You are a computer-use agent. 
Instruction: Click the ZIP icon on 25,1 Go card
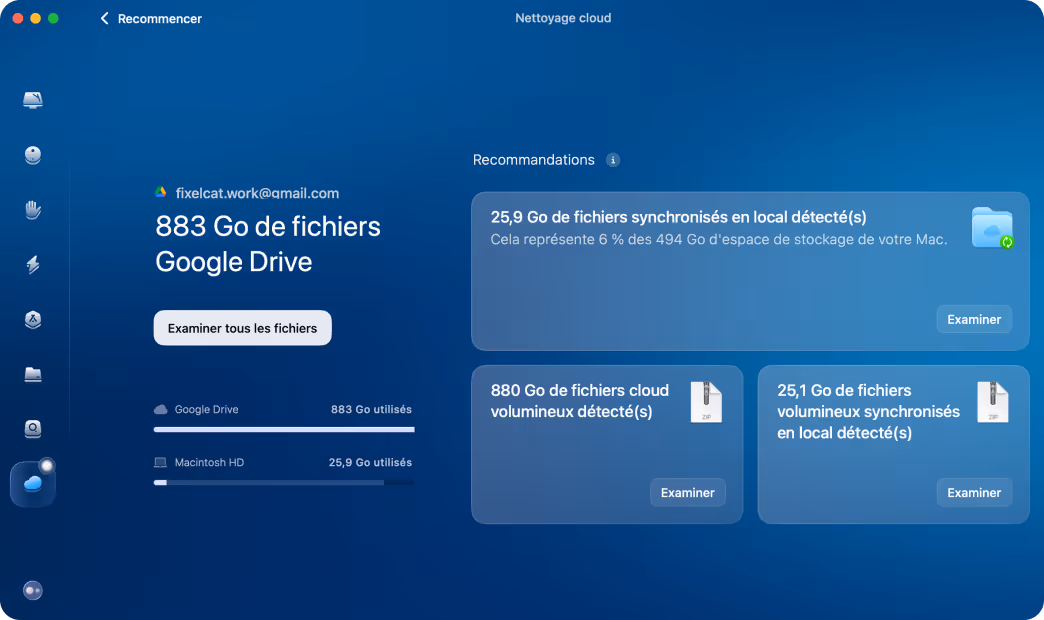[x=992, y=402]
